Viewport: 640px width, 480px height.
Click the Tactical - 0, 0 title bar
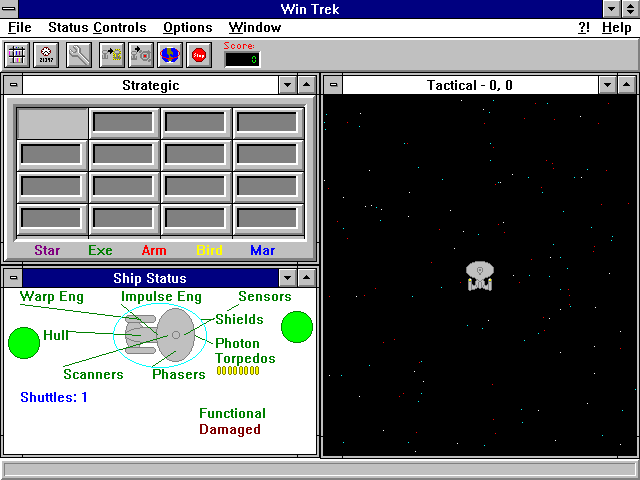coord(470,85)
